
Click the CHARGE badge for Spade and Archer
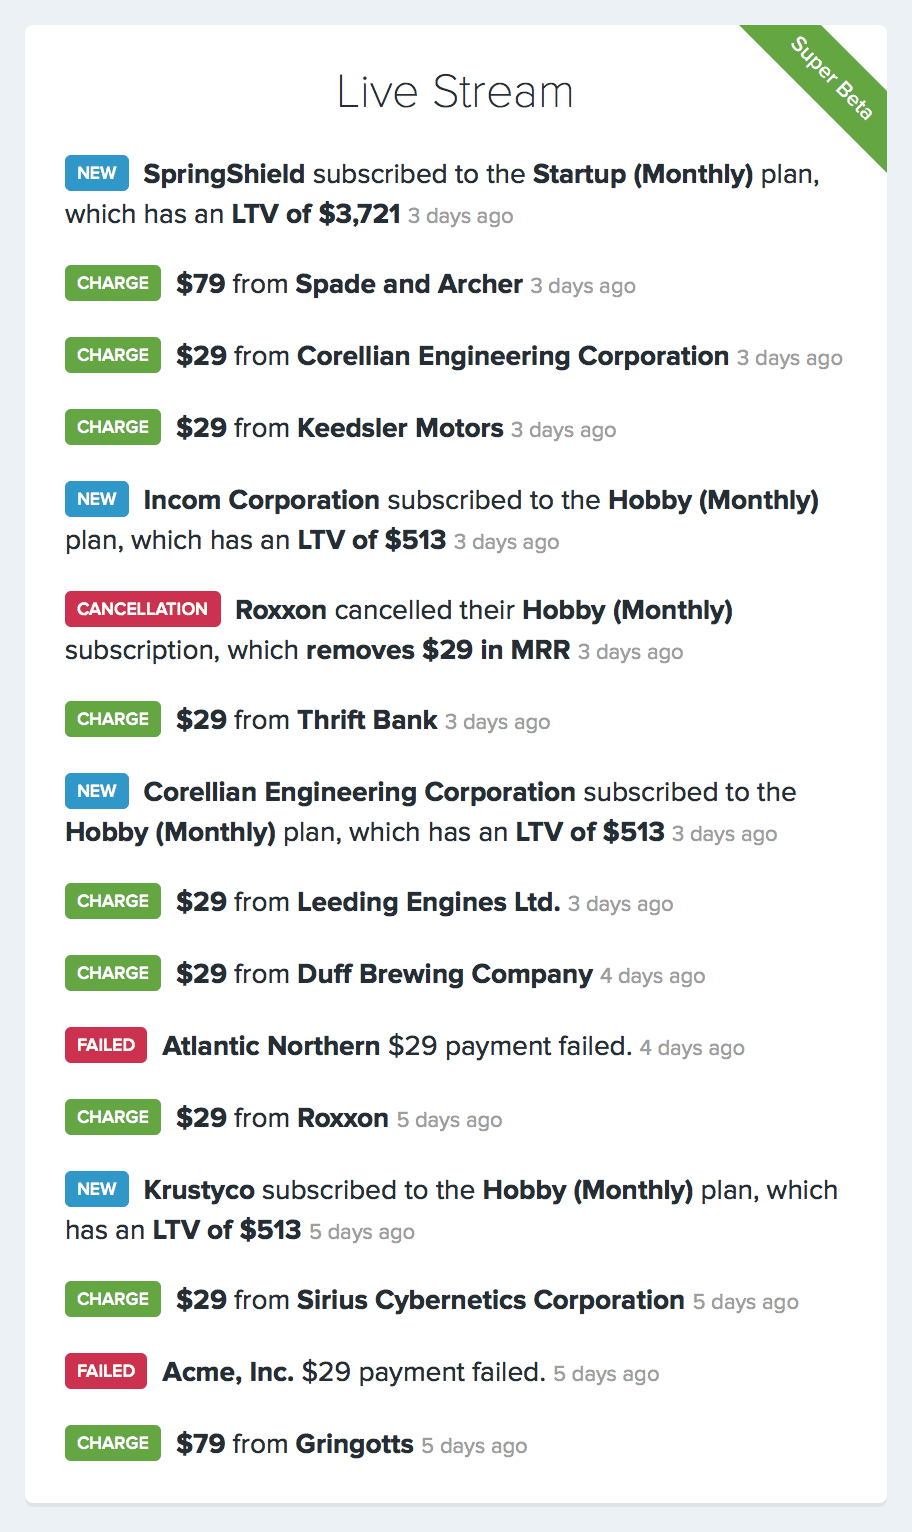click(113, 283)
